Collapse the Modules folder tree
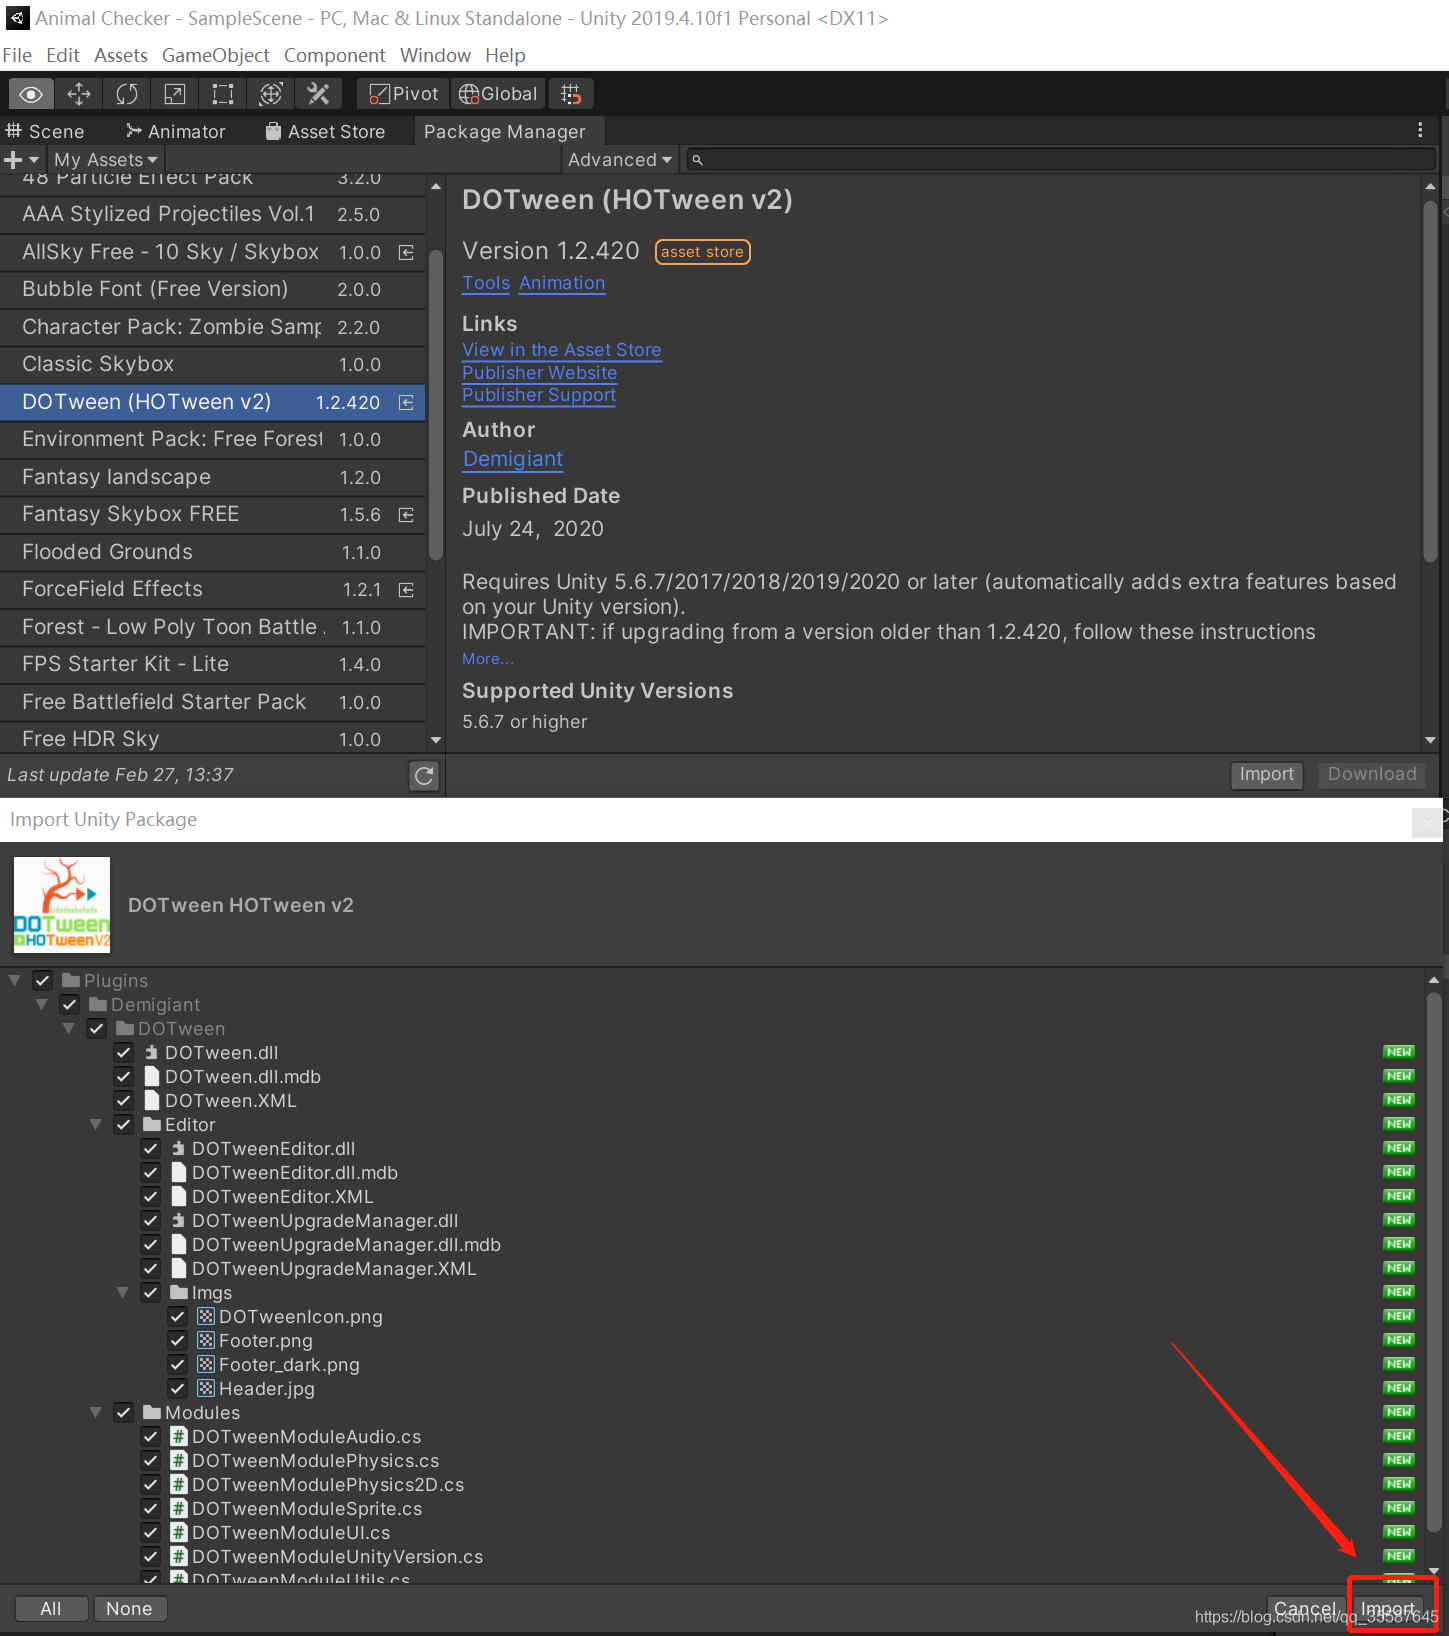 (x=95, y=1412)
